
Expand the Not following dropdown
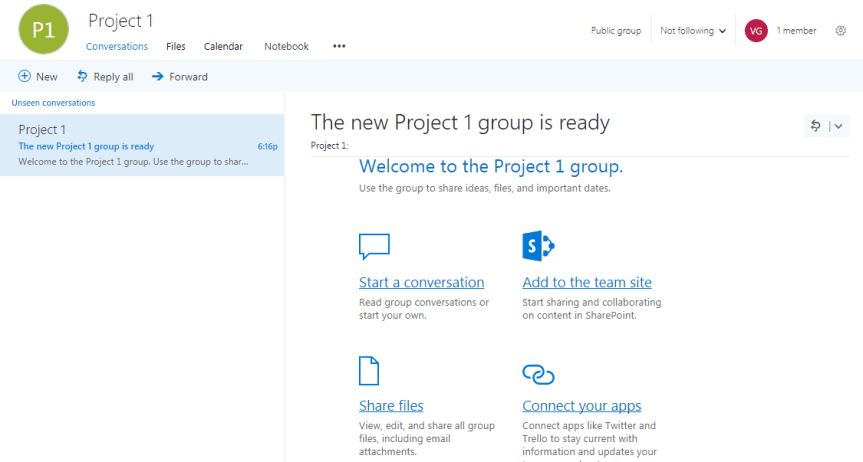[693, 31]
